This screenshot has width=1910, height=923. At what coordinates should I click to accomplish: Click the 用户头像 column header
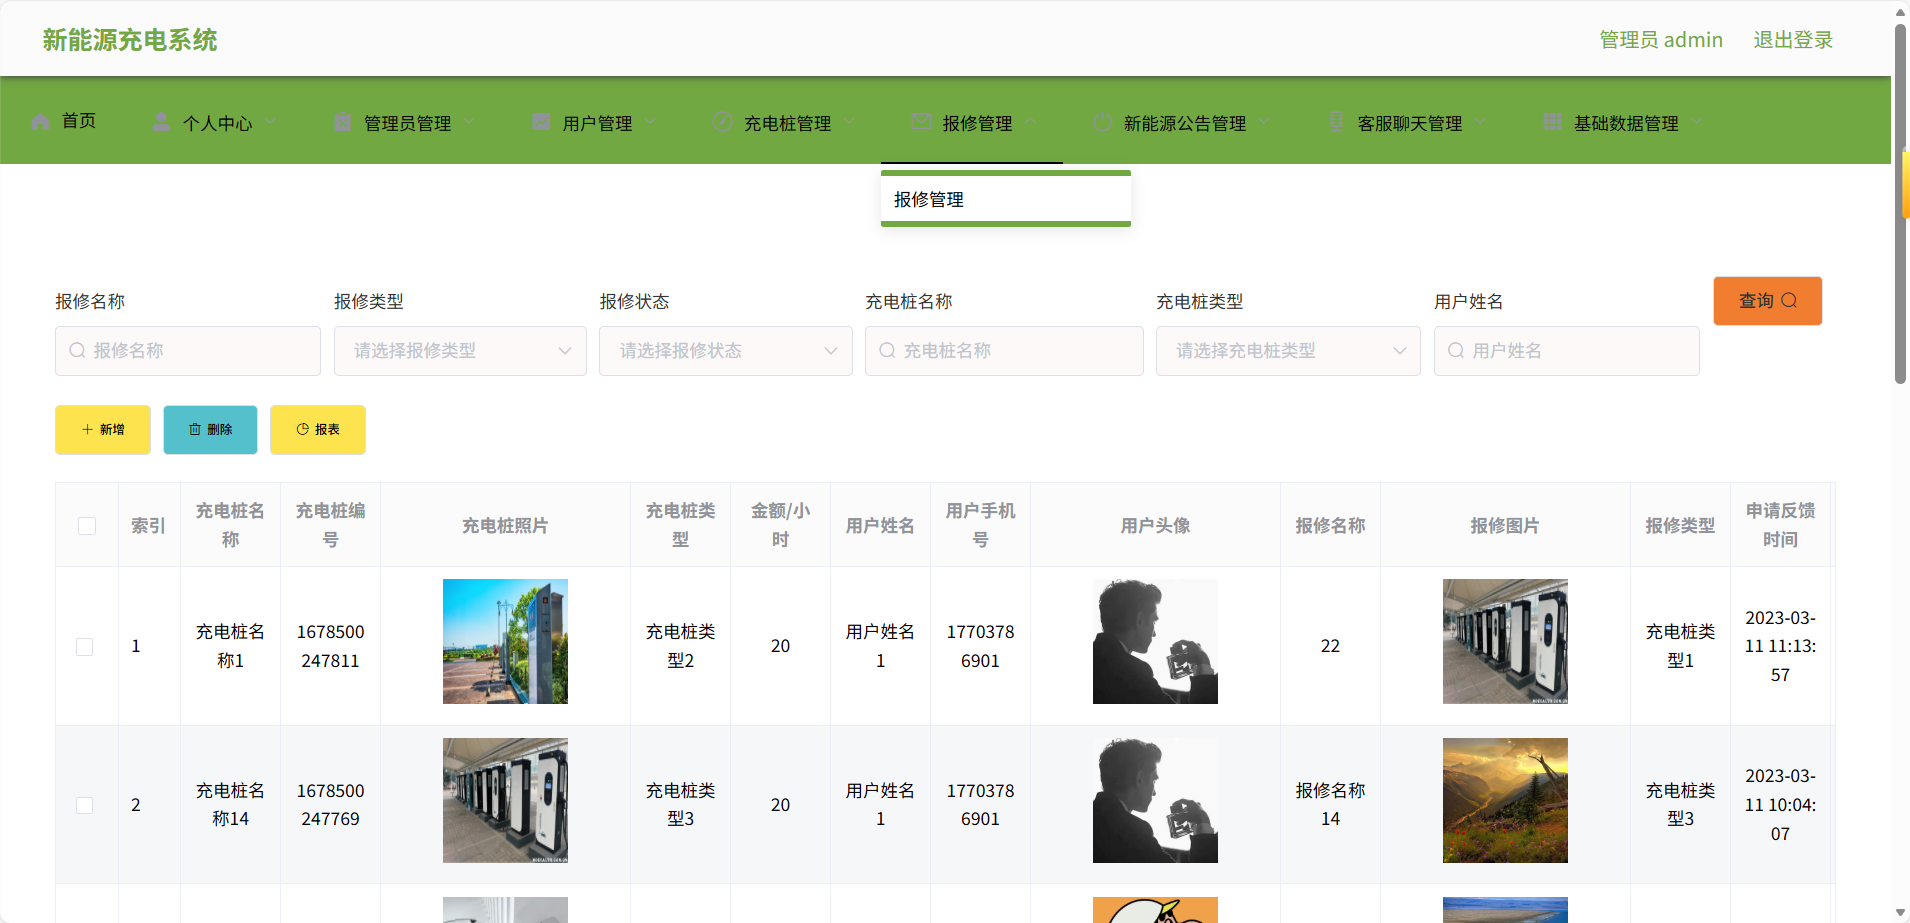click(1155, 526)
